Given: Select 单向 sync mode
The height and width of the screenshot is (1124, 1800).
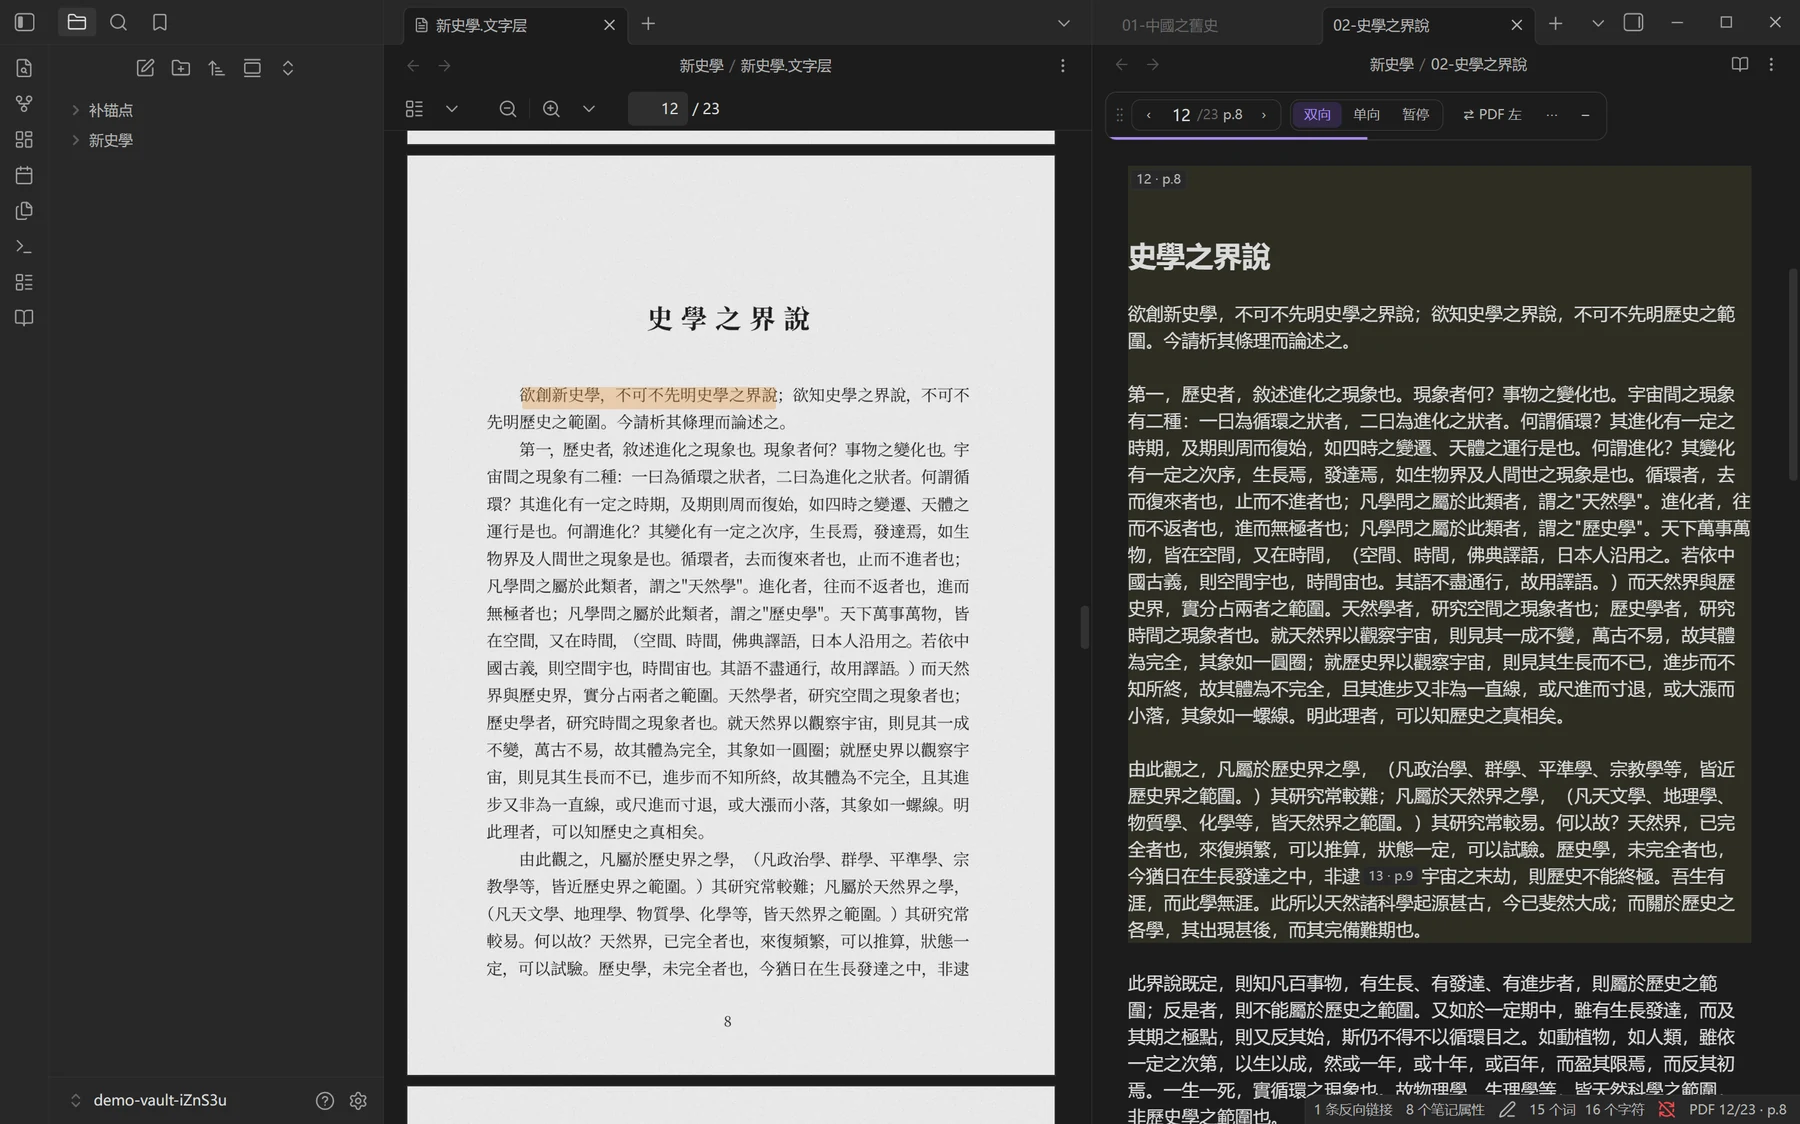Looking at the screenshot, I should [1366, 115].
